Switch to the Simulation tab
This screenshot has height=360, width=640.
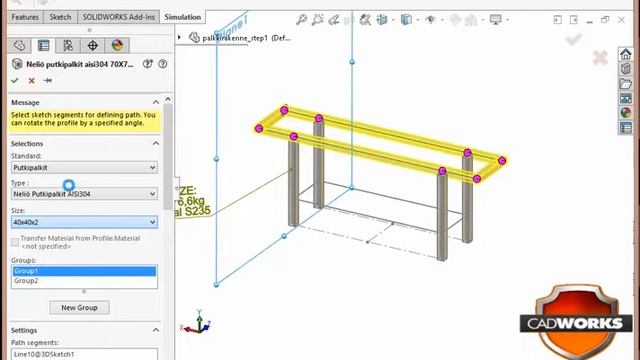[x=182, y=17]
